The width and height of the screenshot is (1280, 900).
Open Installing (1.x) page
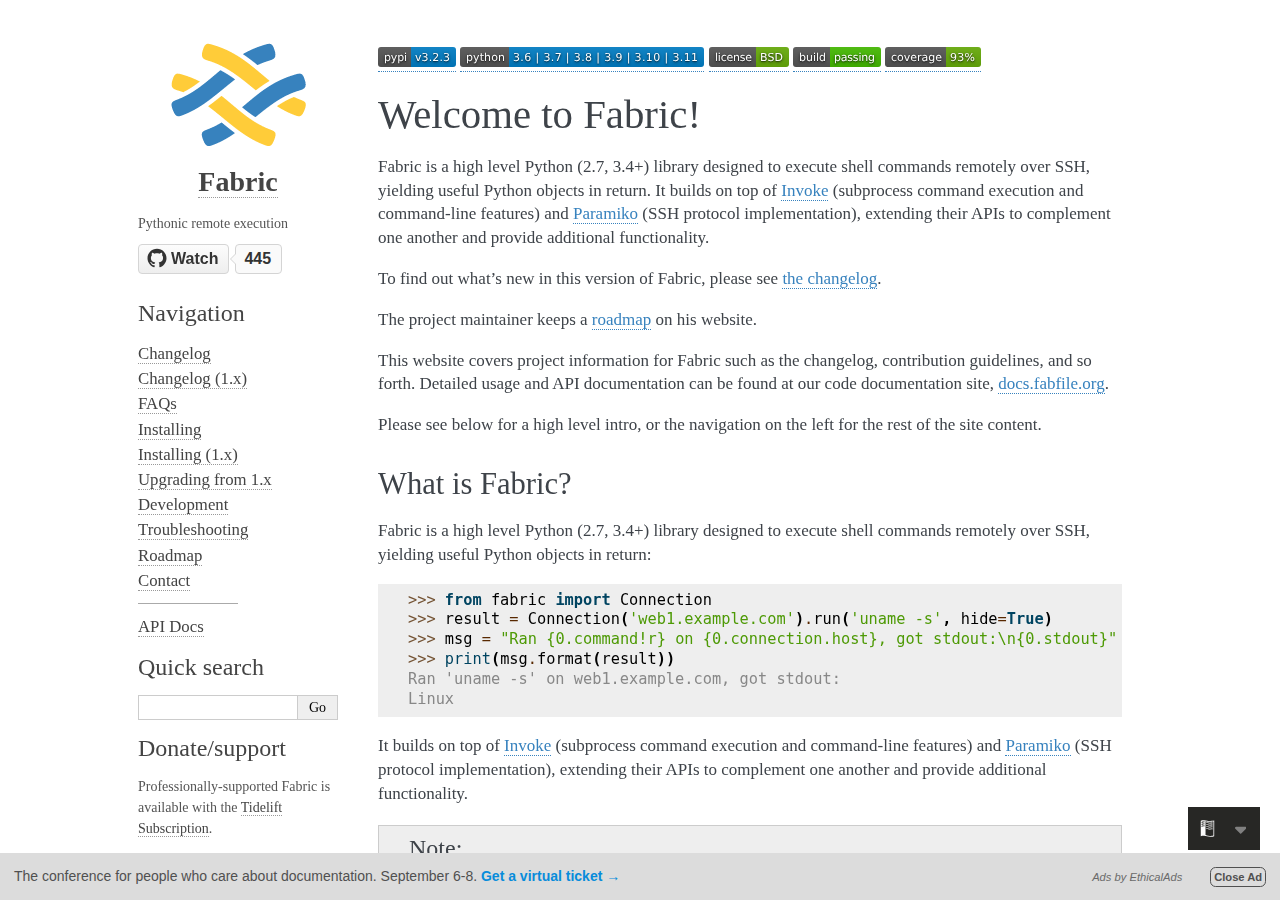pyautogui.click(x=188, y=455)
